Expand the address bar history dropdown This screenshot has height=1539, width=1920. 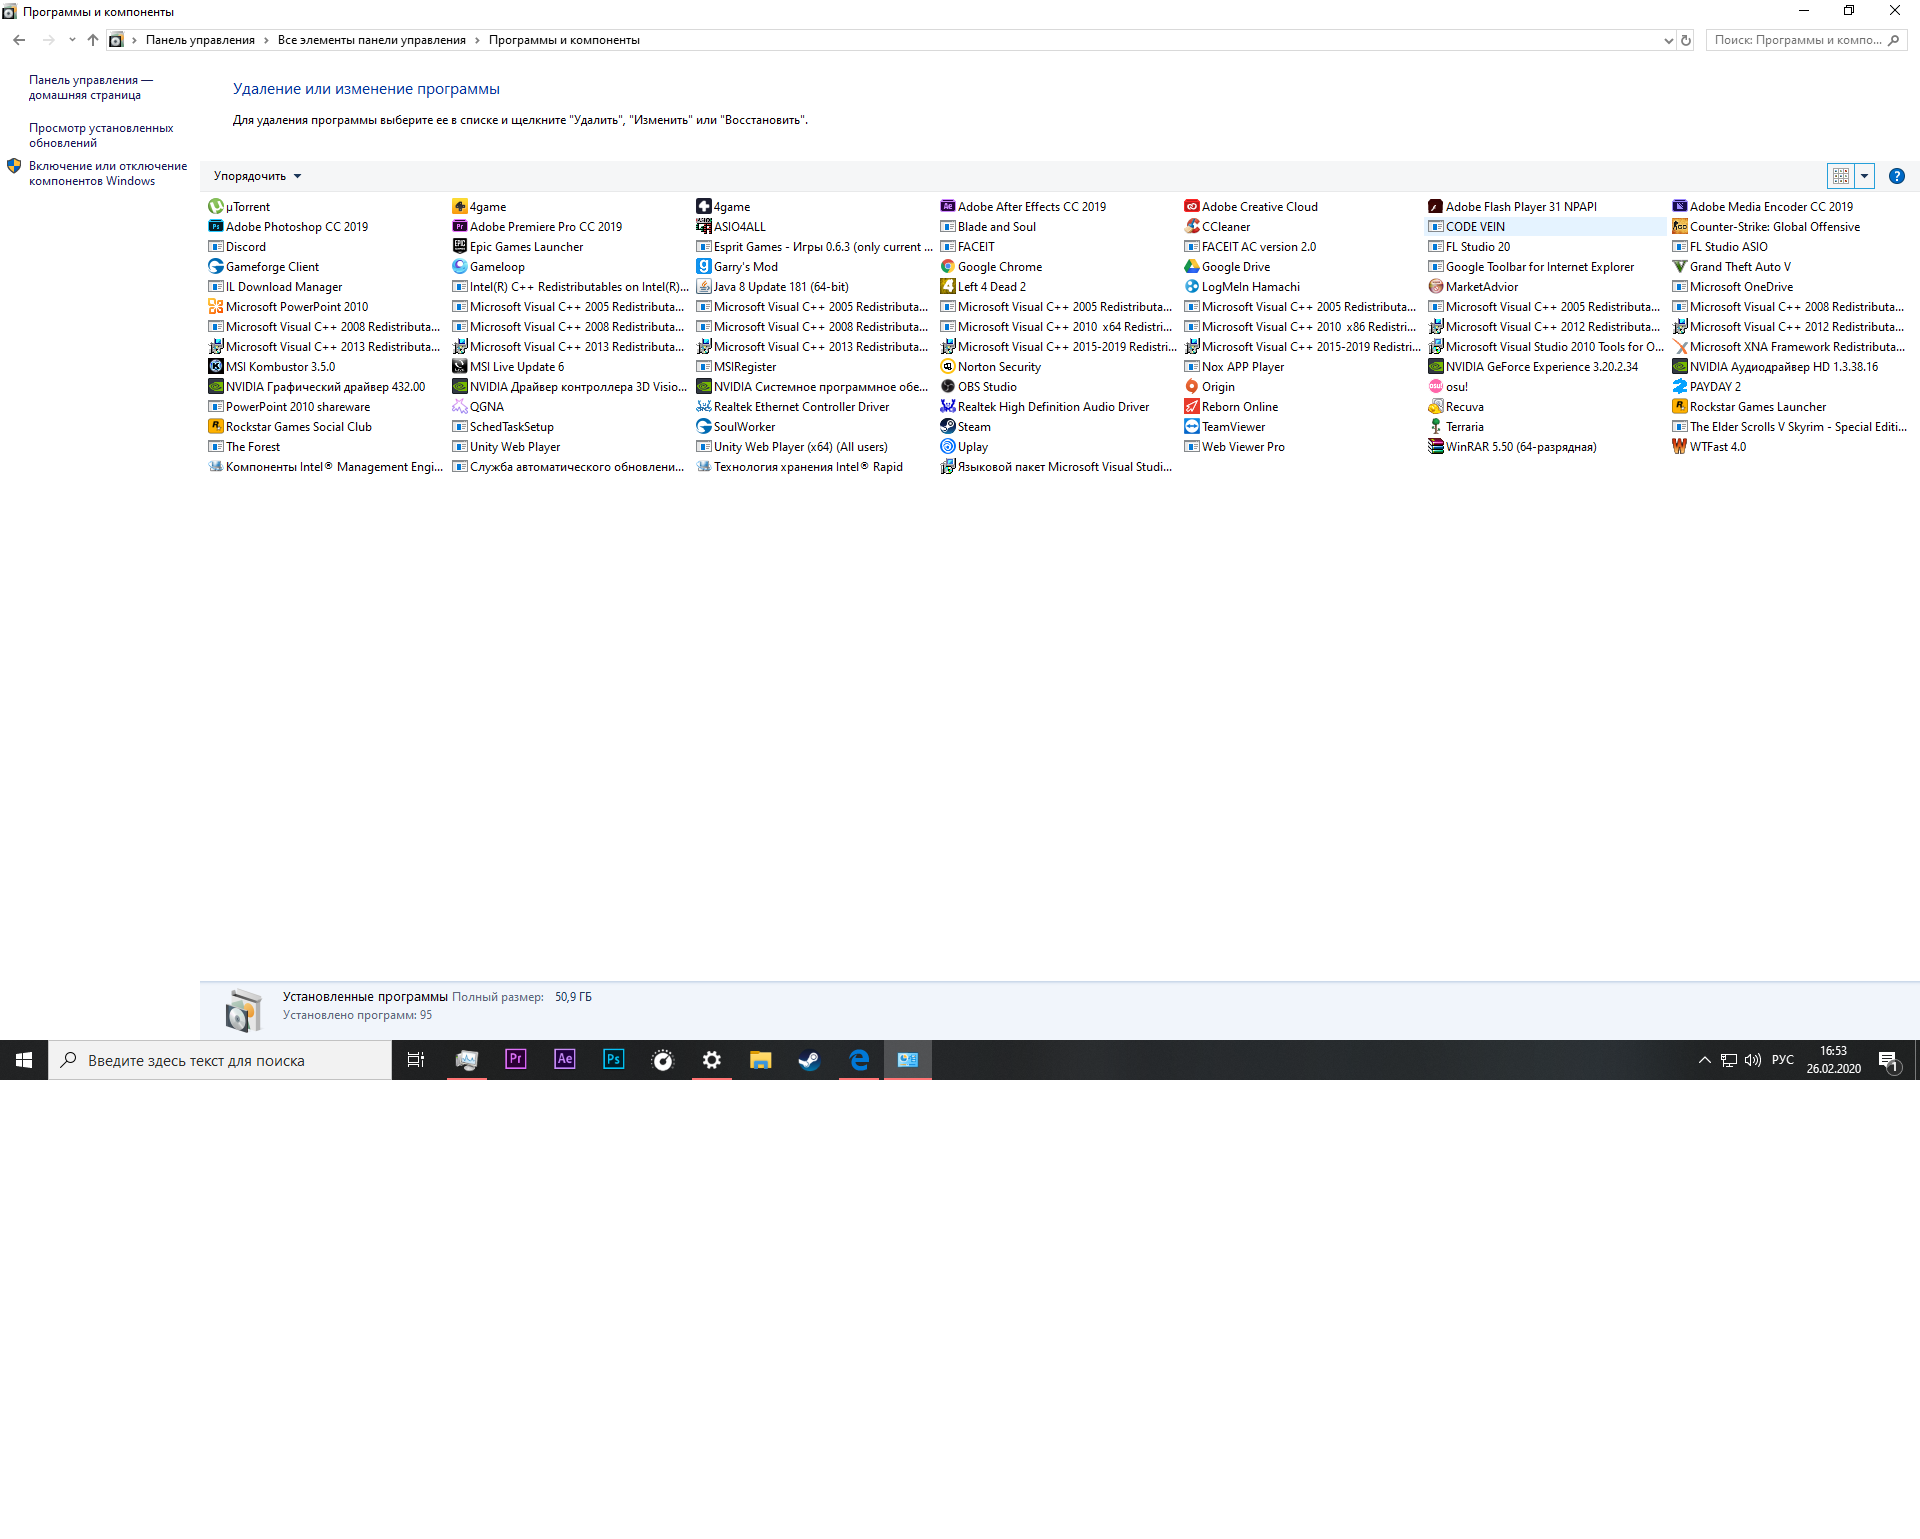click(x=1668, y=41)
